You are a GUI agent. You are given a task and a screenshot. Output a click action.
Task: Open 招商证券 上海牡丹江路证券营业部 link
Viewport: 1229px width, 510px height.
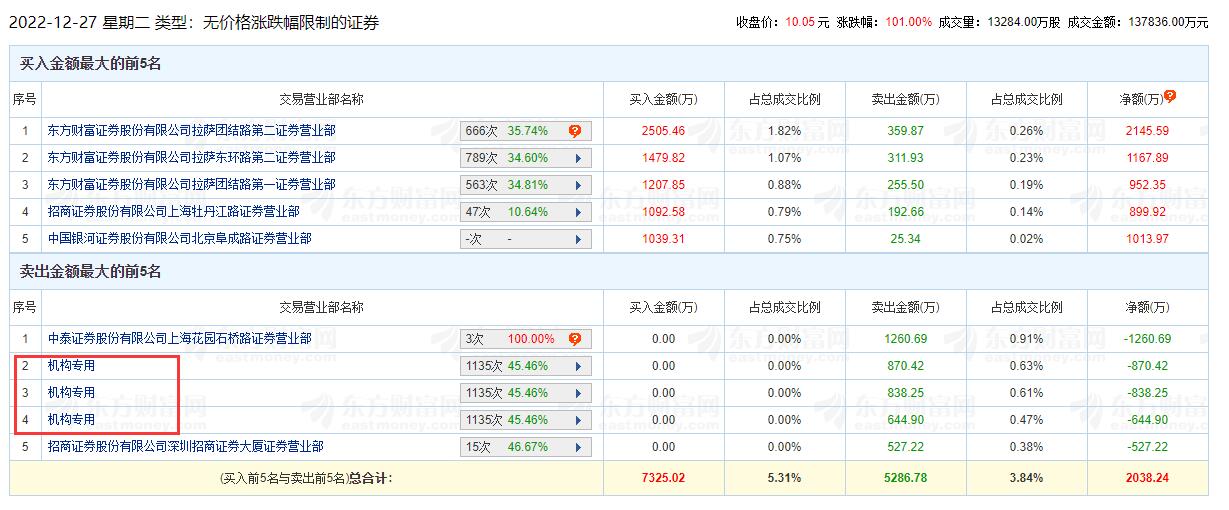tap(173, 212)
